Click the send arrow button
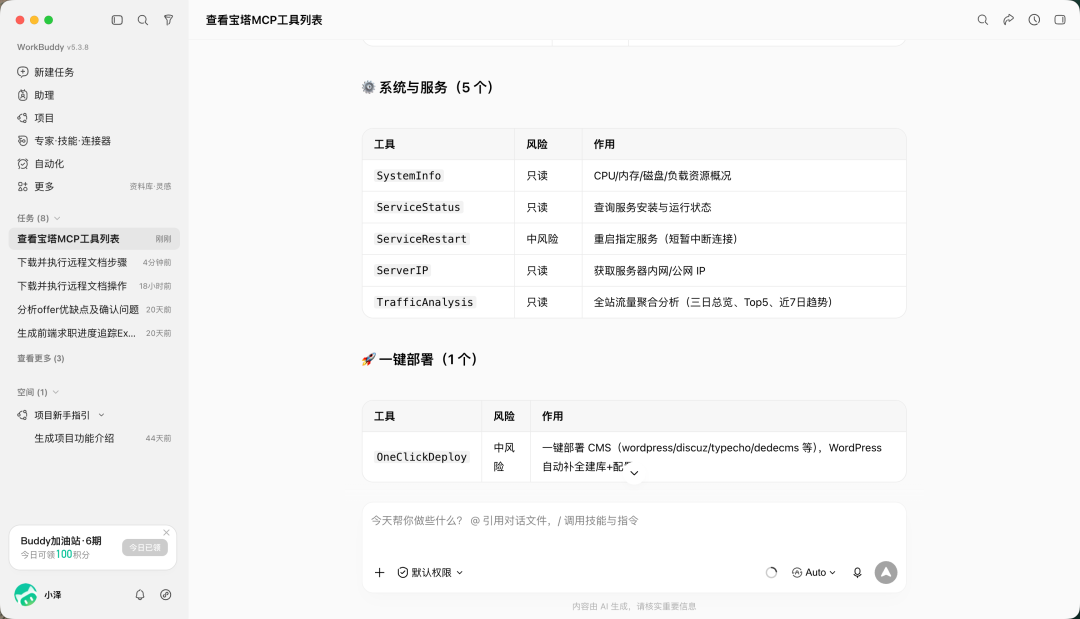The image size is (1080, 619). (886, 573)
